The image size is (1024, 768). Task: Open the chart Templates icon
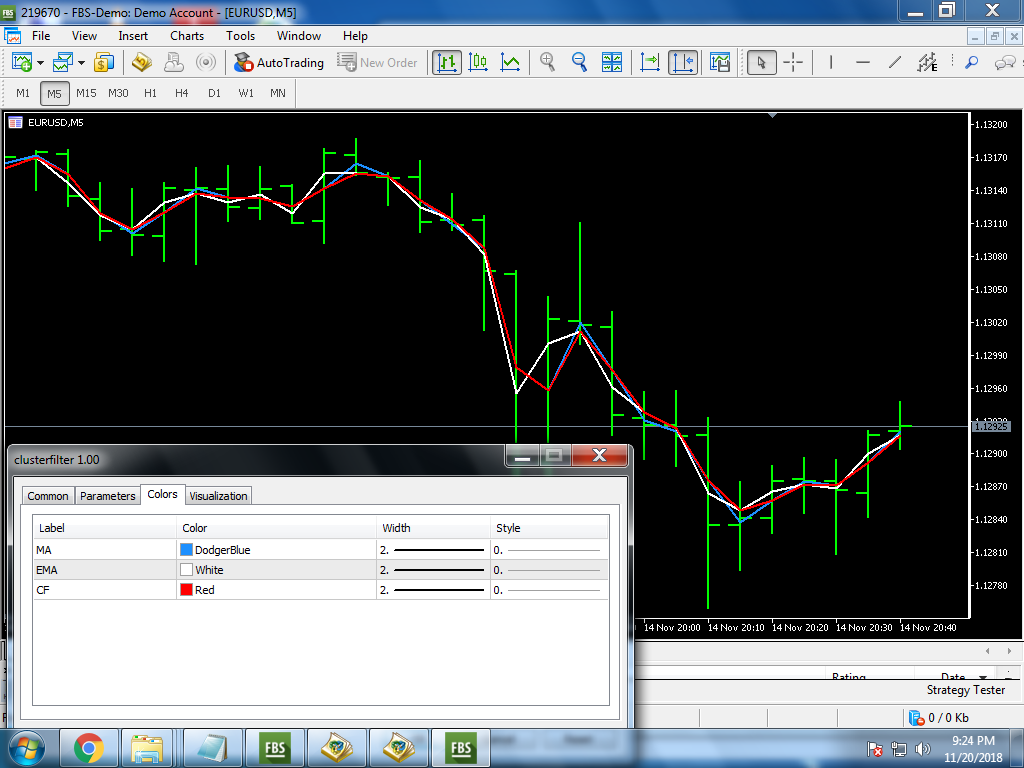coord(720,63)
